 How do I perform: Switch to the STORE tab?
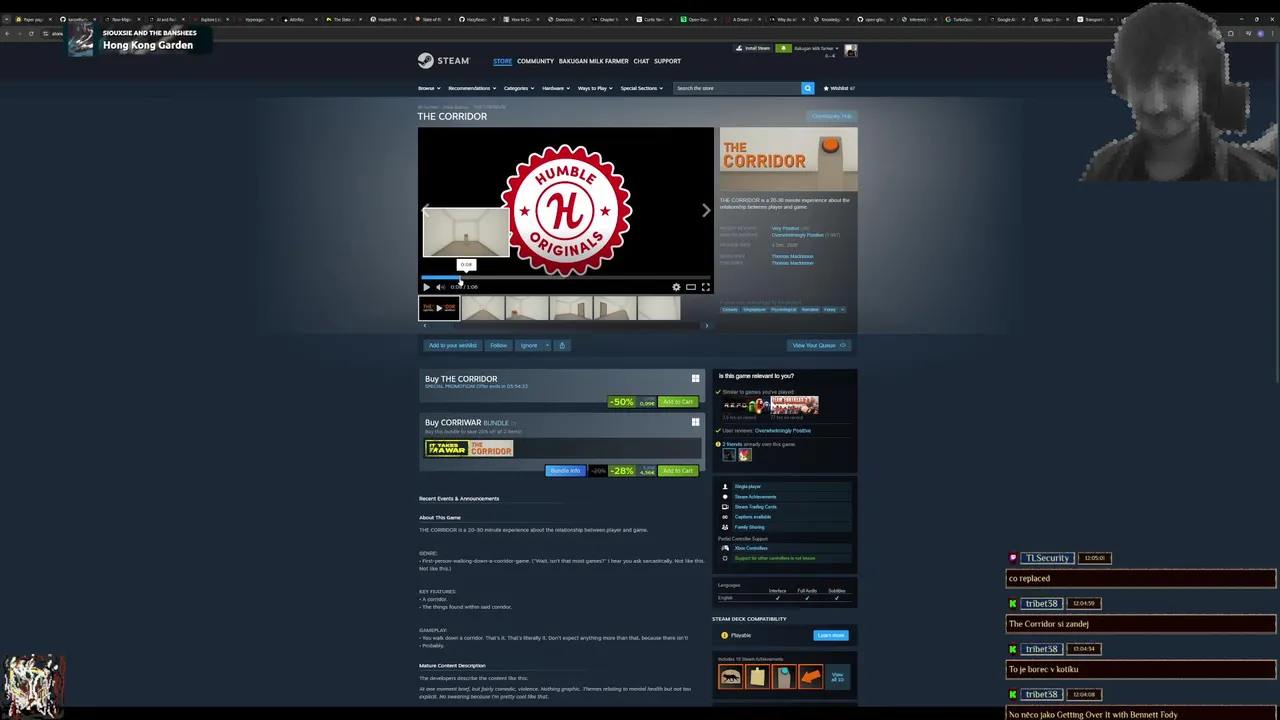[x=502, y=61]
